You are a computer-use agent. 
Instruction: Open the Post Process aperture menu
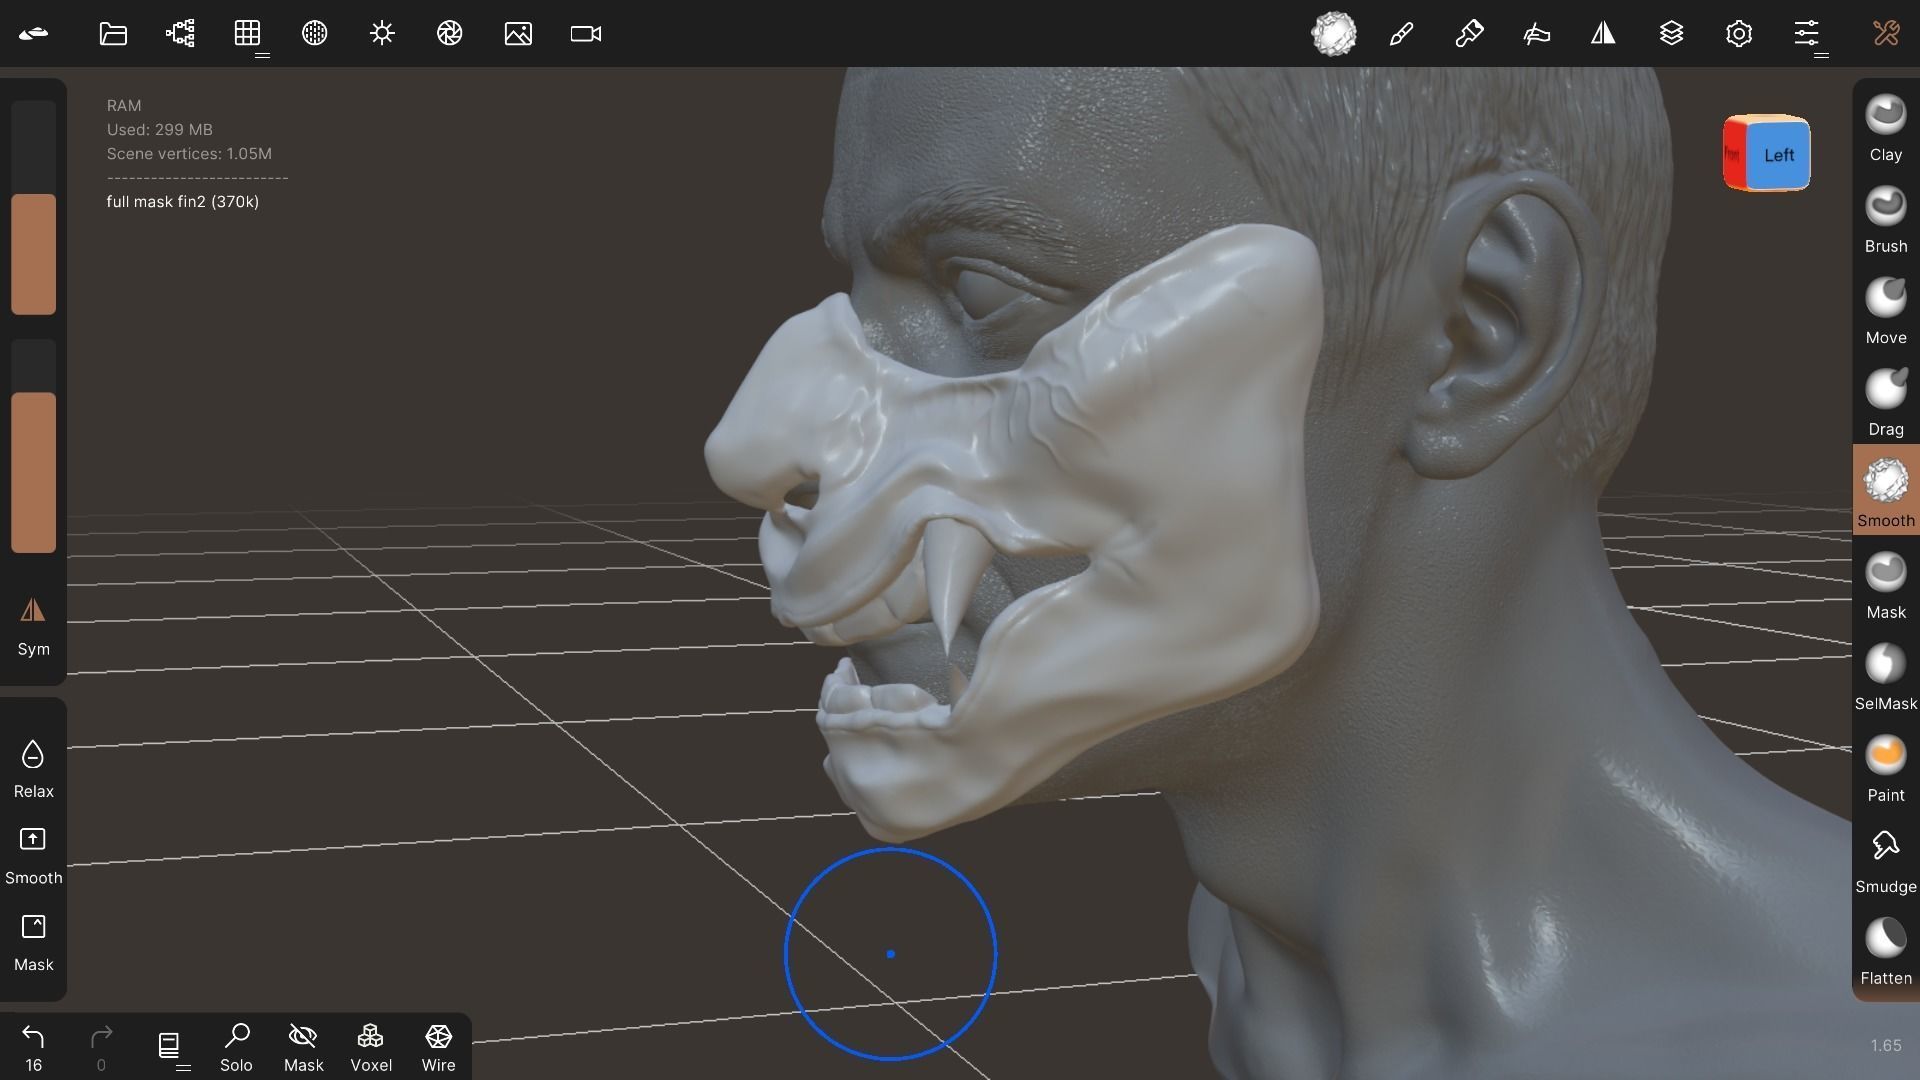449,33
